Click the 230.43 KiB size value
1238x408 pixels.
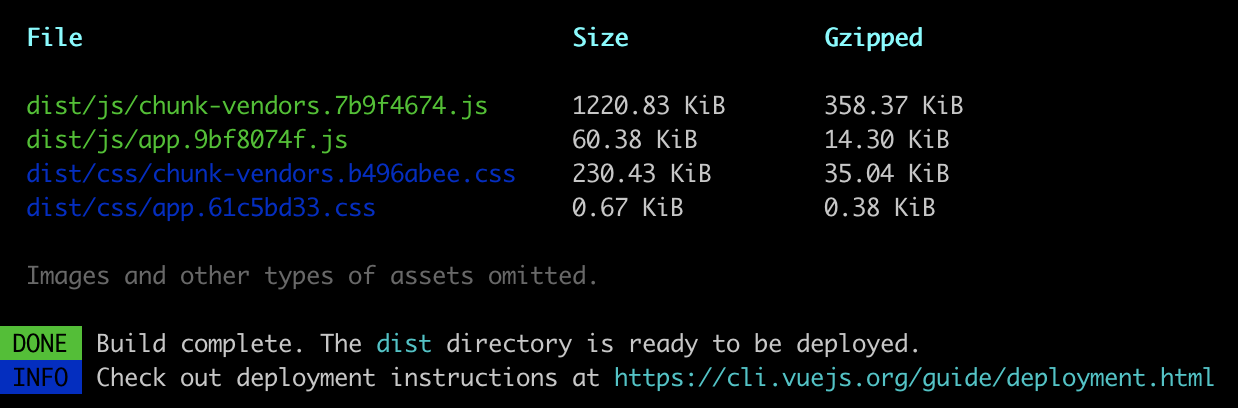click(641, 173)
